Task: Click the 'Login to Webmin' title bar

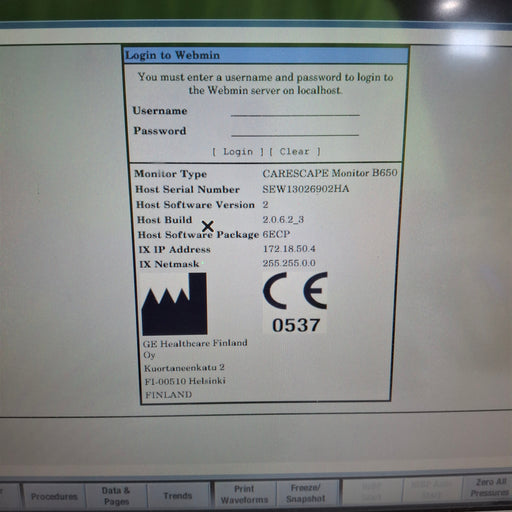Action: tap(266, 55)
